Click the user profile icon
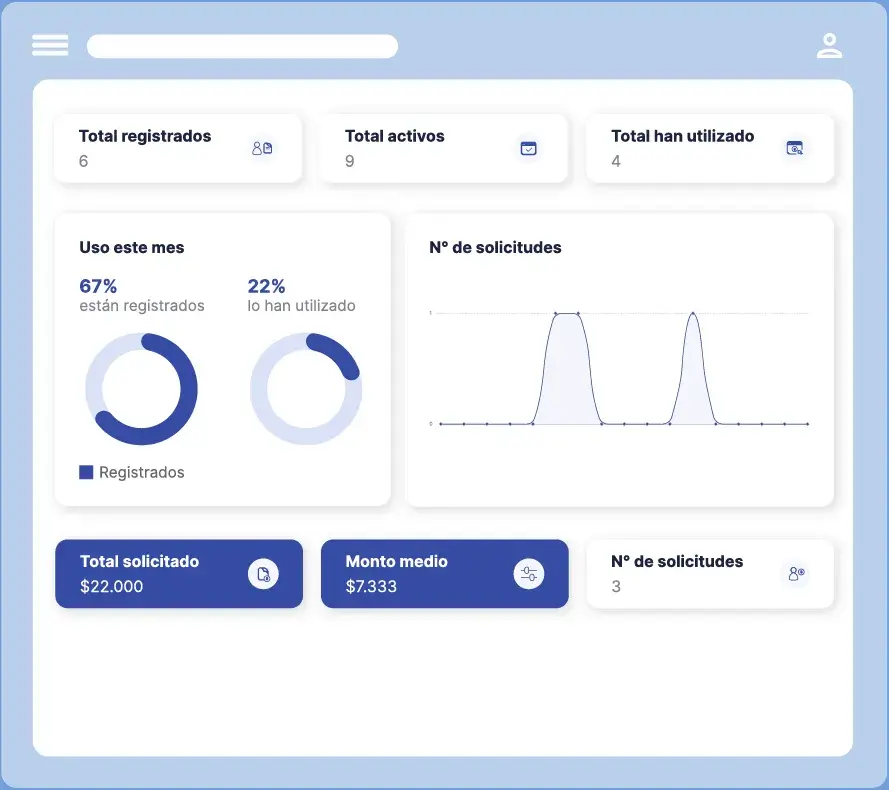The image size is (889, 790). 829,46
